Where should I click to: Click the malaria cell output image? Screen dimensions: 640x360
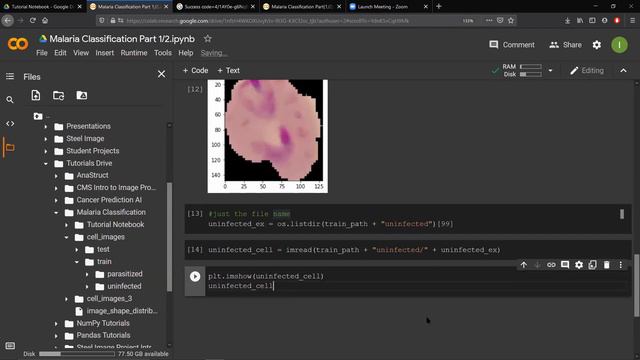tap(267, 136)
